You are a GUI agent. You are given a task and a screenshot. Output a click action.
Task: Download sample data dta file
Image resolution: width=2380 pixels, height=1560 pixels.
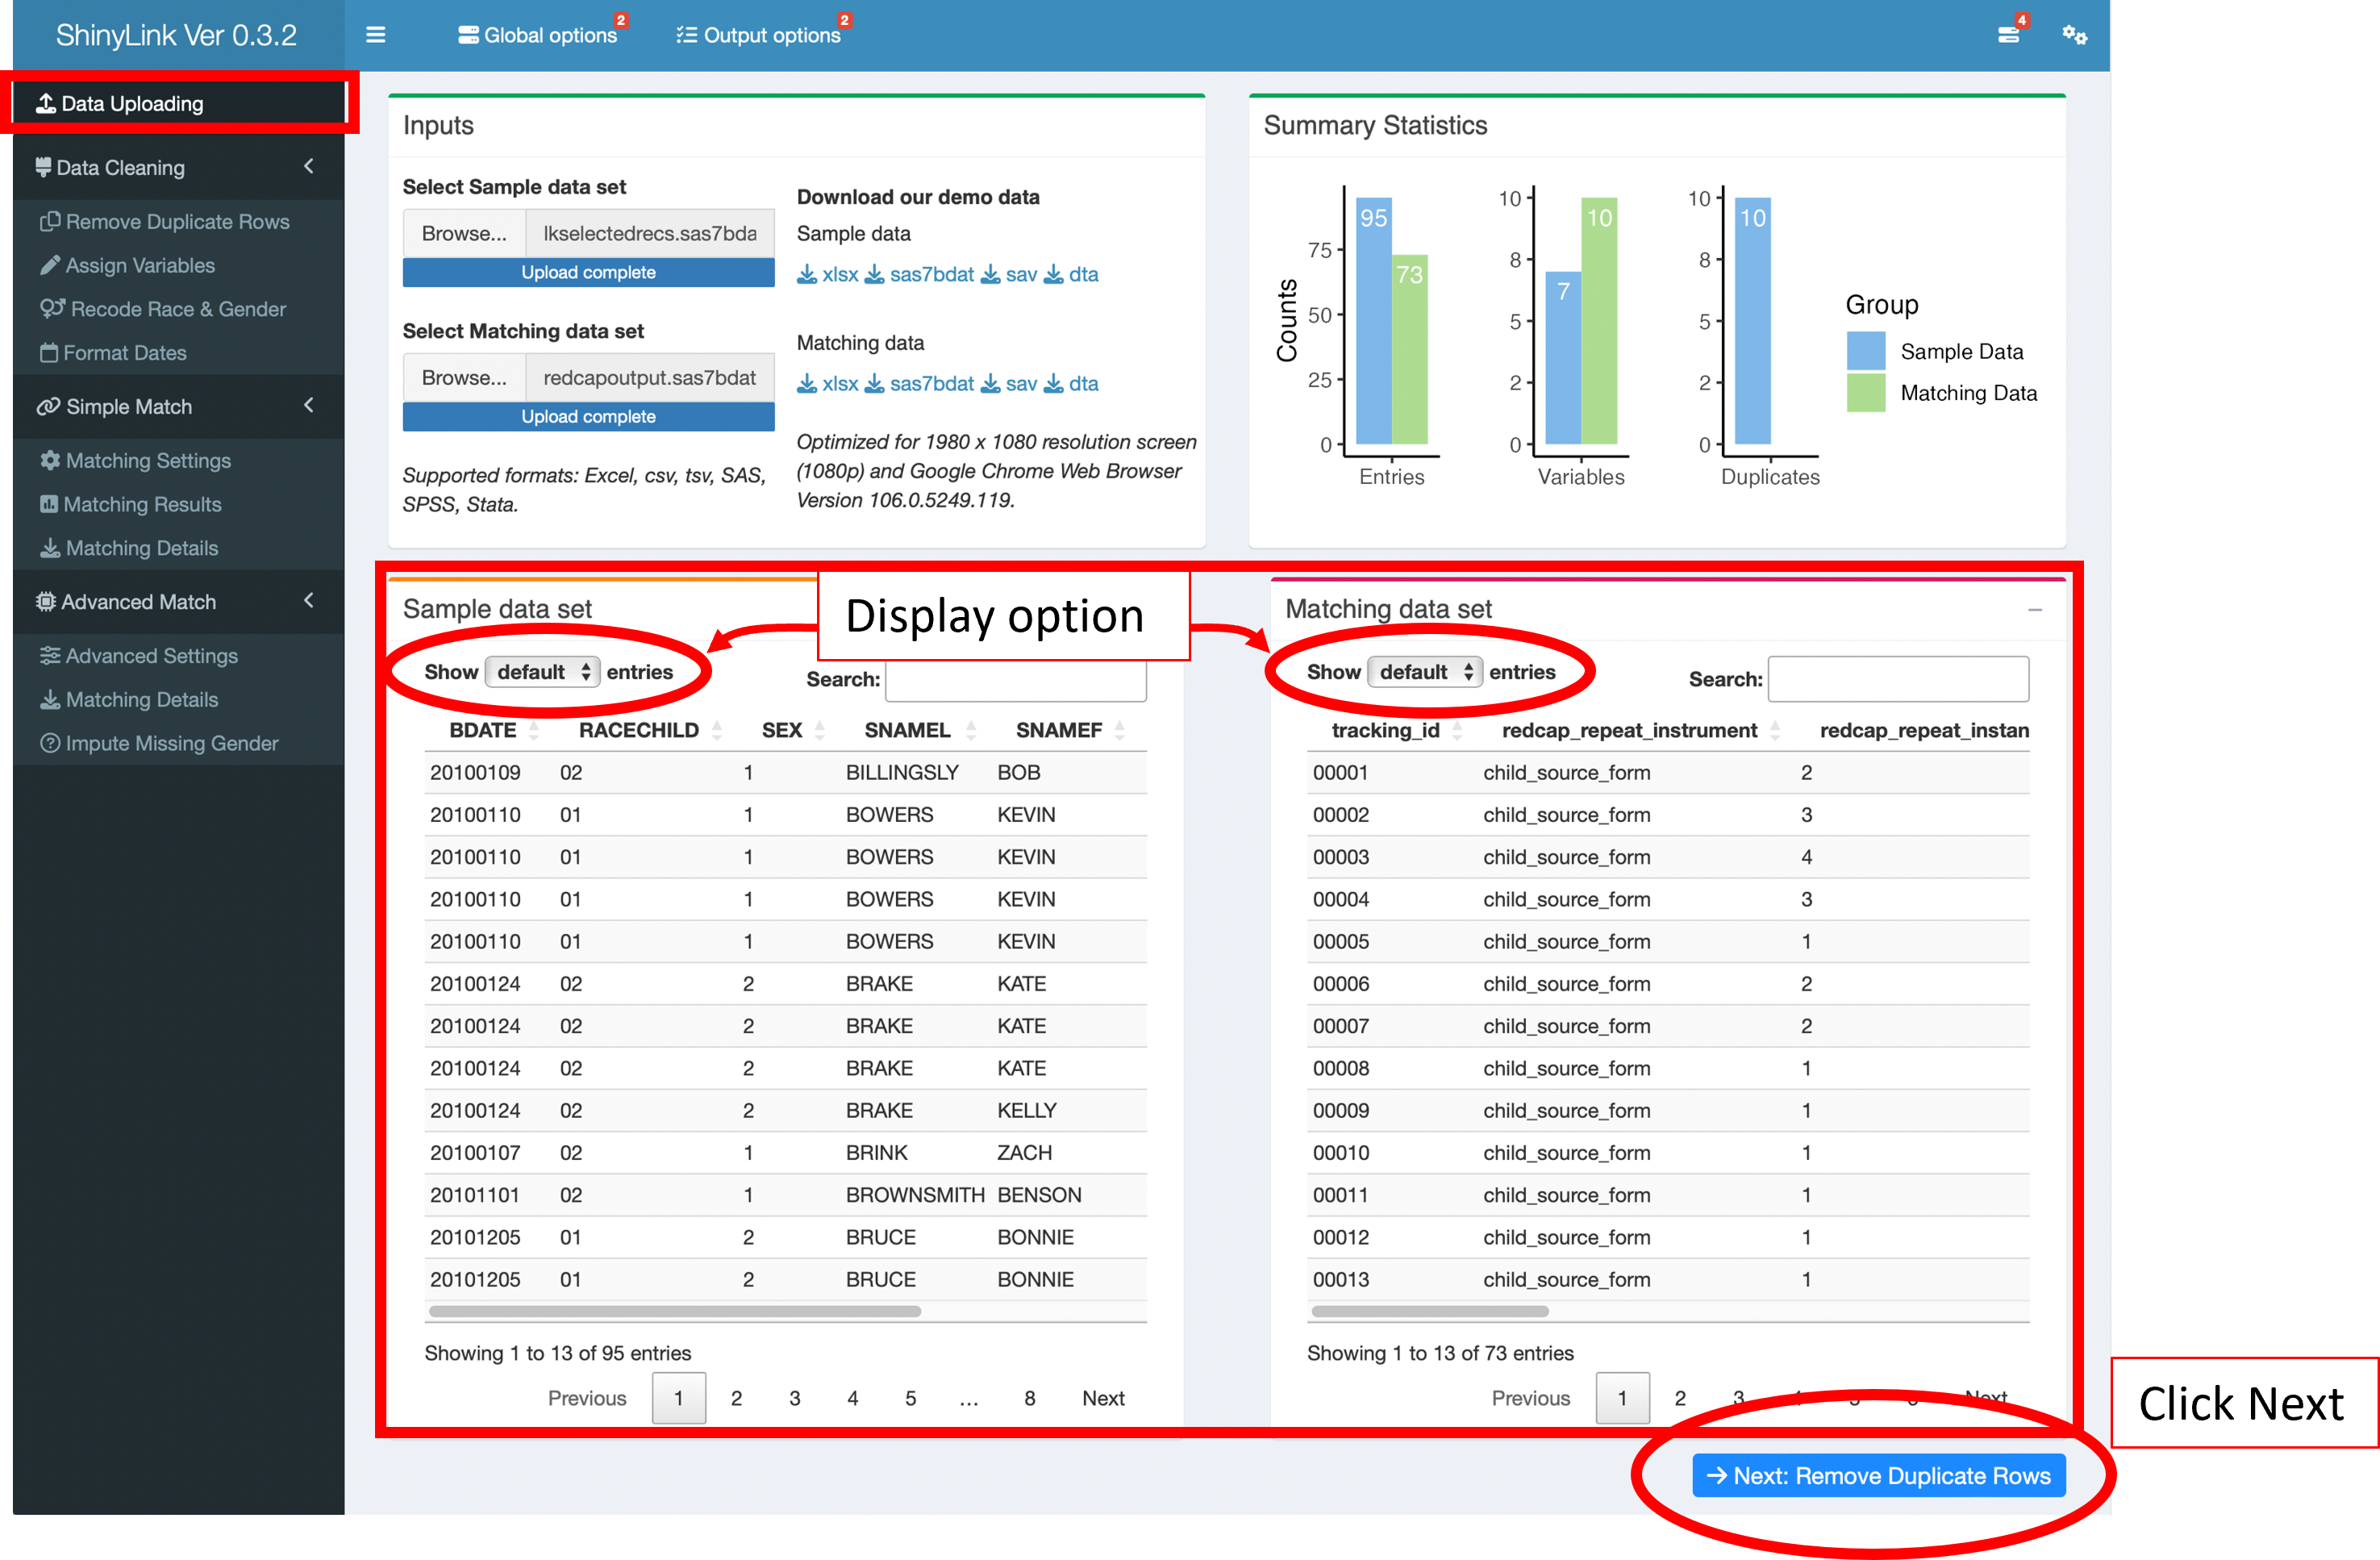(x=1071, y=274)
